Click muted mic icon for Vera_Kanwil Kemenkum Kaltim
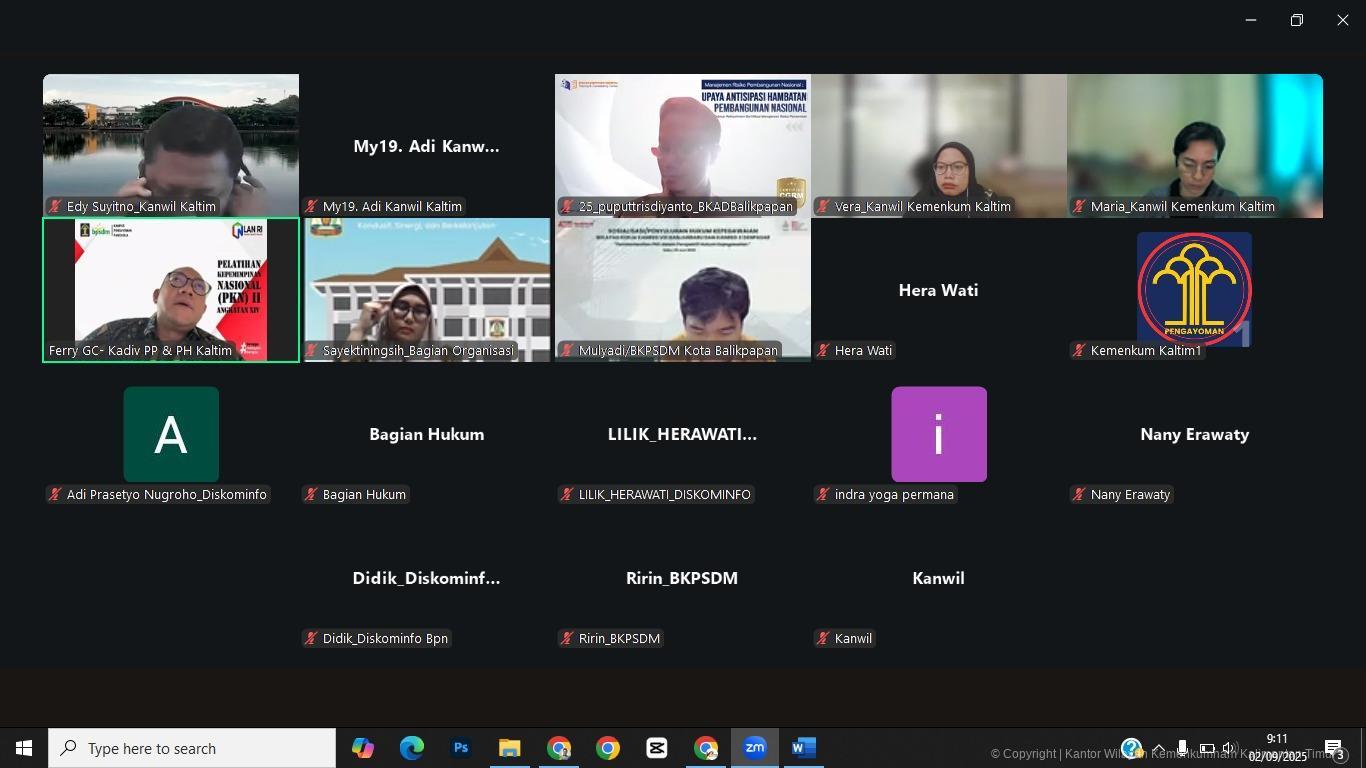This screenshot has height=768, width=1366. pyautogui.click(x=823, y=207)
